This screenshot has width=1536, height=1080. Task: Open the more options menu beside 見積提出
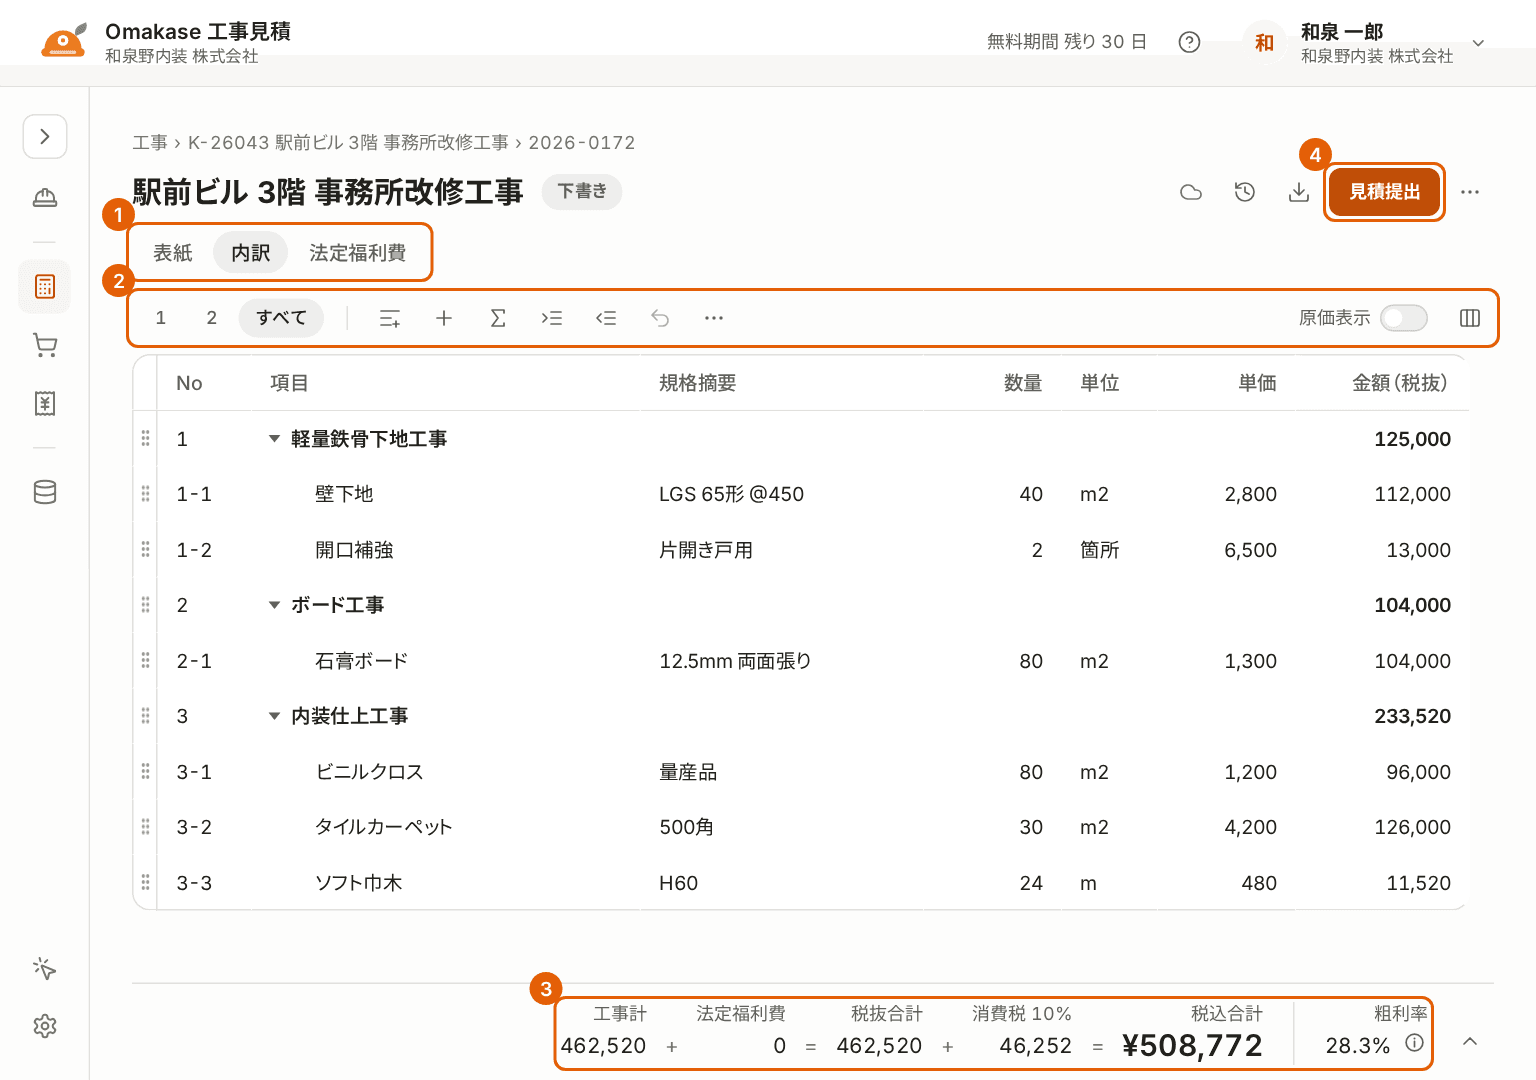click(1470, 192)
